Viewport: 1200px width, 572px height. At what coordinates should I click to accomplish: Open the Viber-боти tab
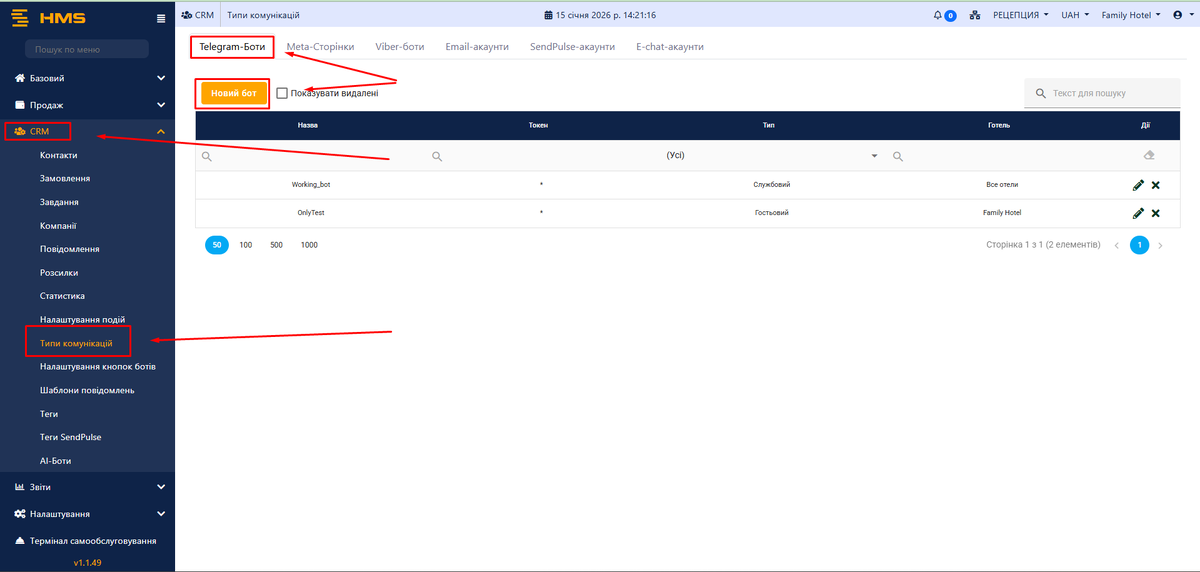click(399, 47)
